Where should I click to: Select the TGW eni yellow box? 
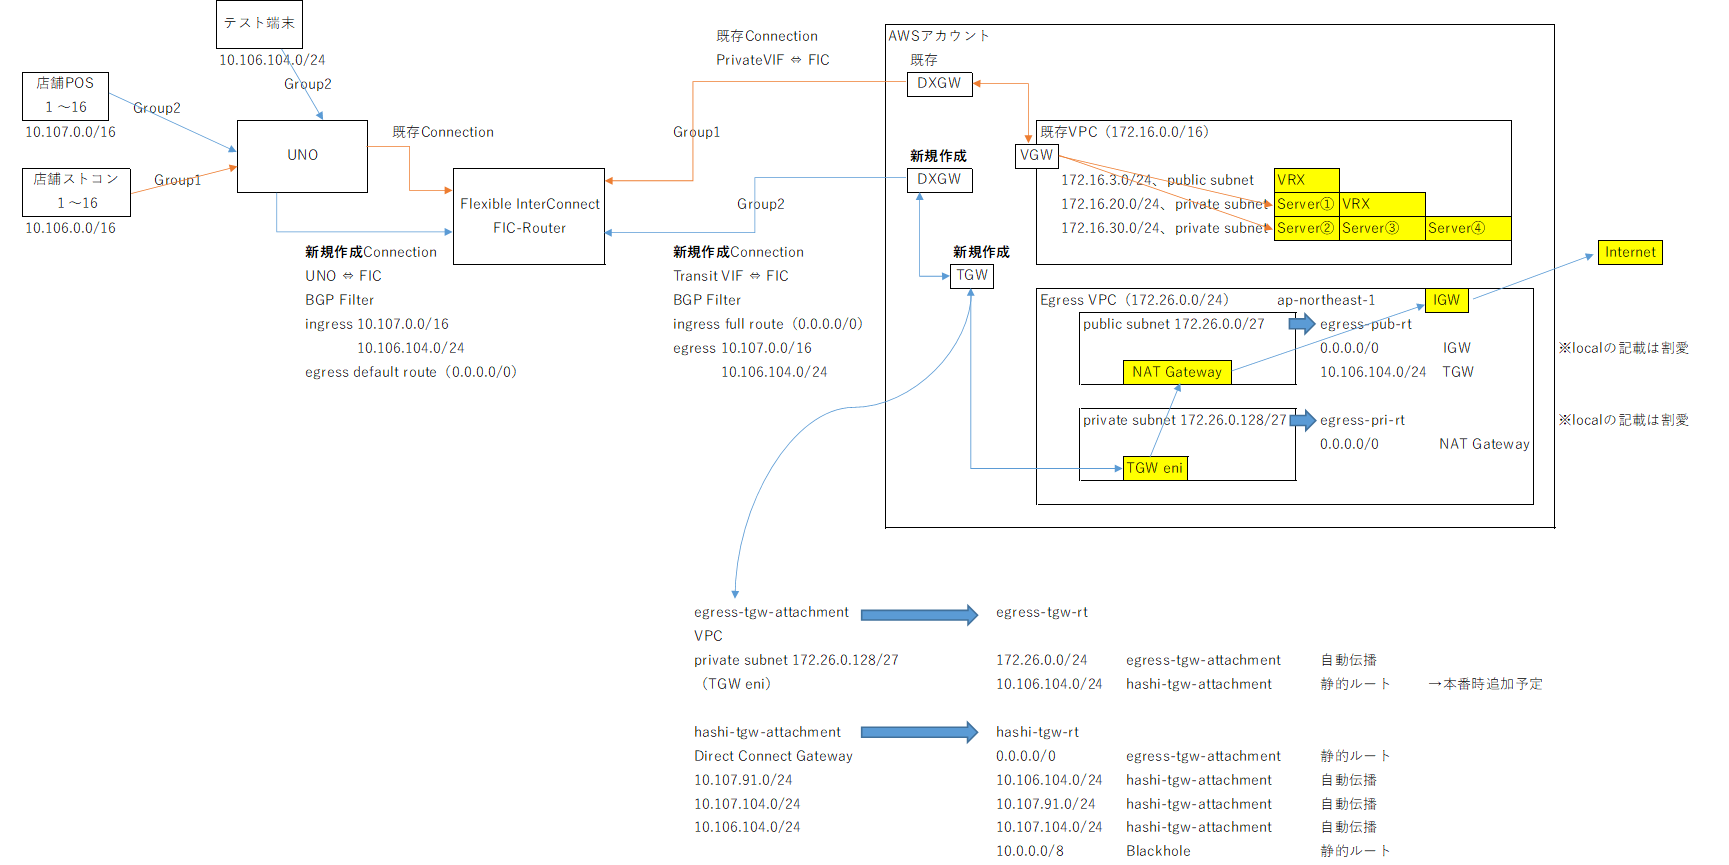coord(1155,468)
